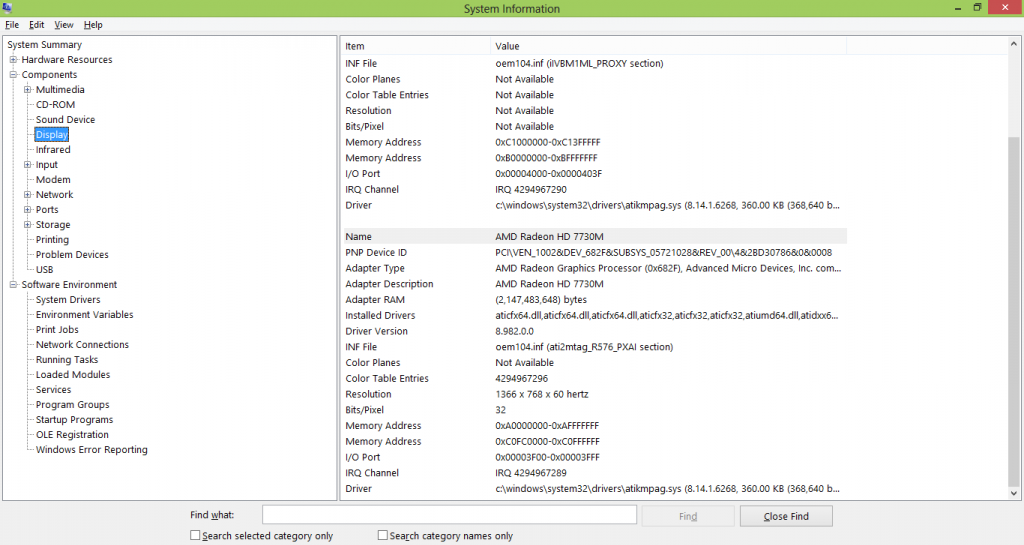Select the INF File iIVBM1ML_PROXY row

coord(594,63)
